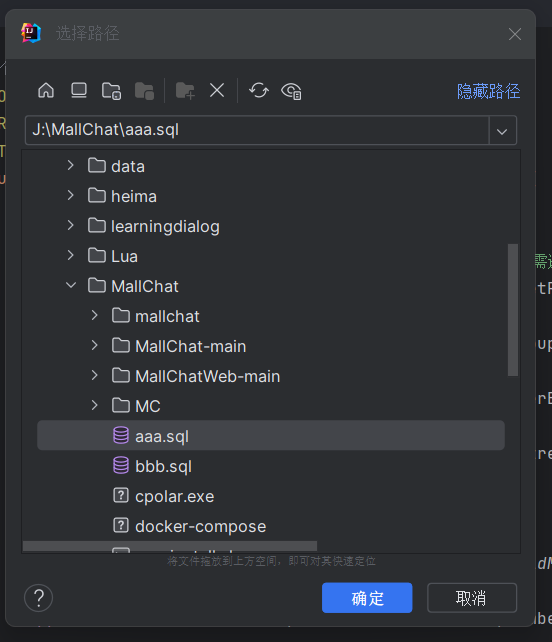Image resolution: width=552 pixels, height=642 pixels.
Task: Open desktop directory icon
Action: coord(79,90)
